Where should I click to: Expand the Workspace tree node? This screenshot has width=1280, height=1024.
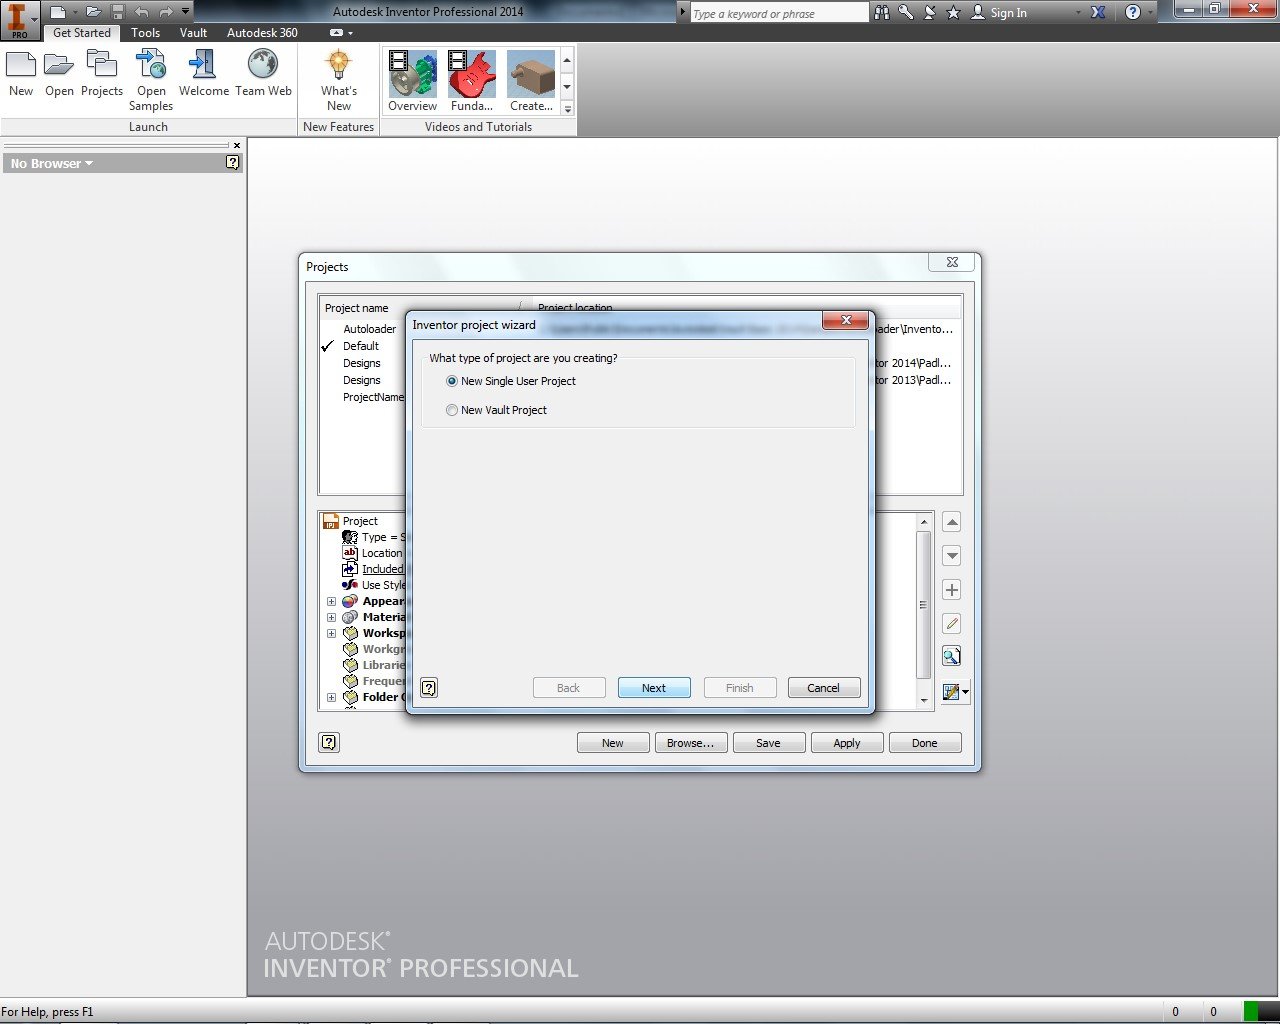point(331,634)
